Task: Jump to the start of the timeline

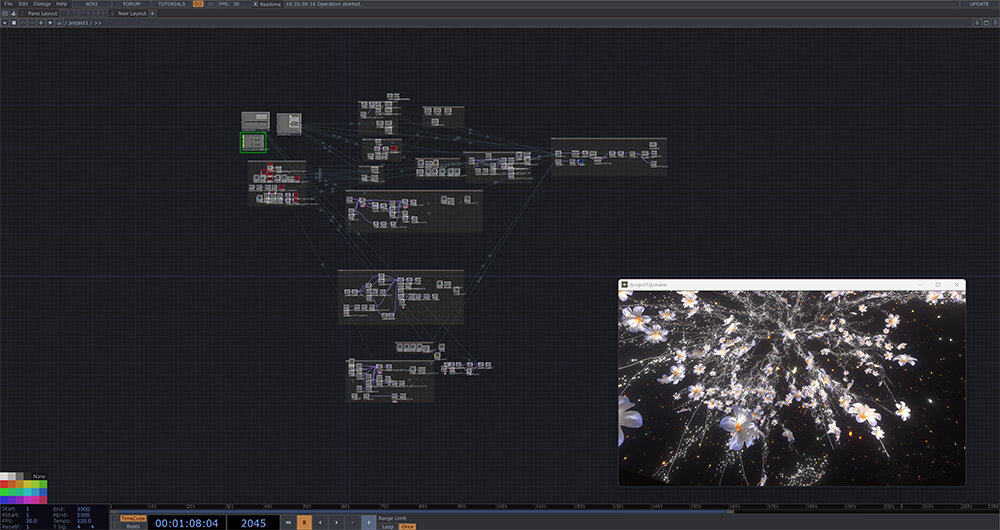Action: 287,521
